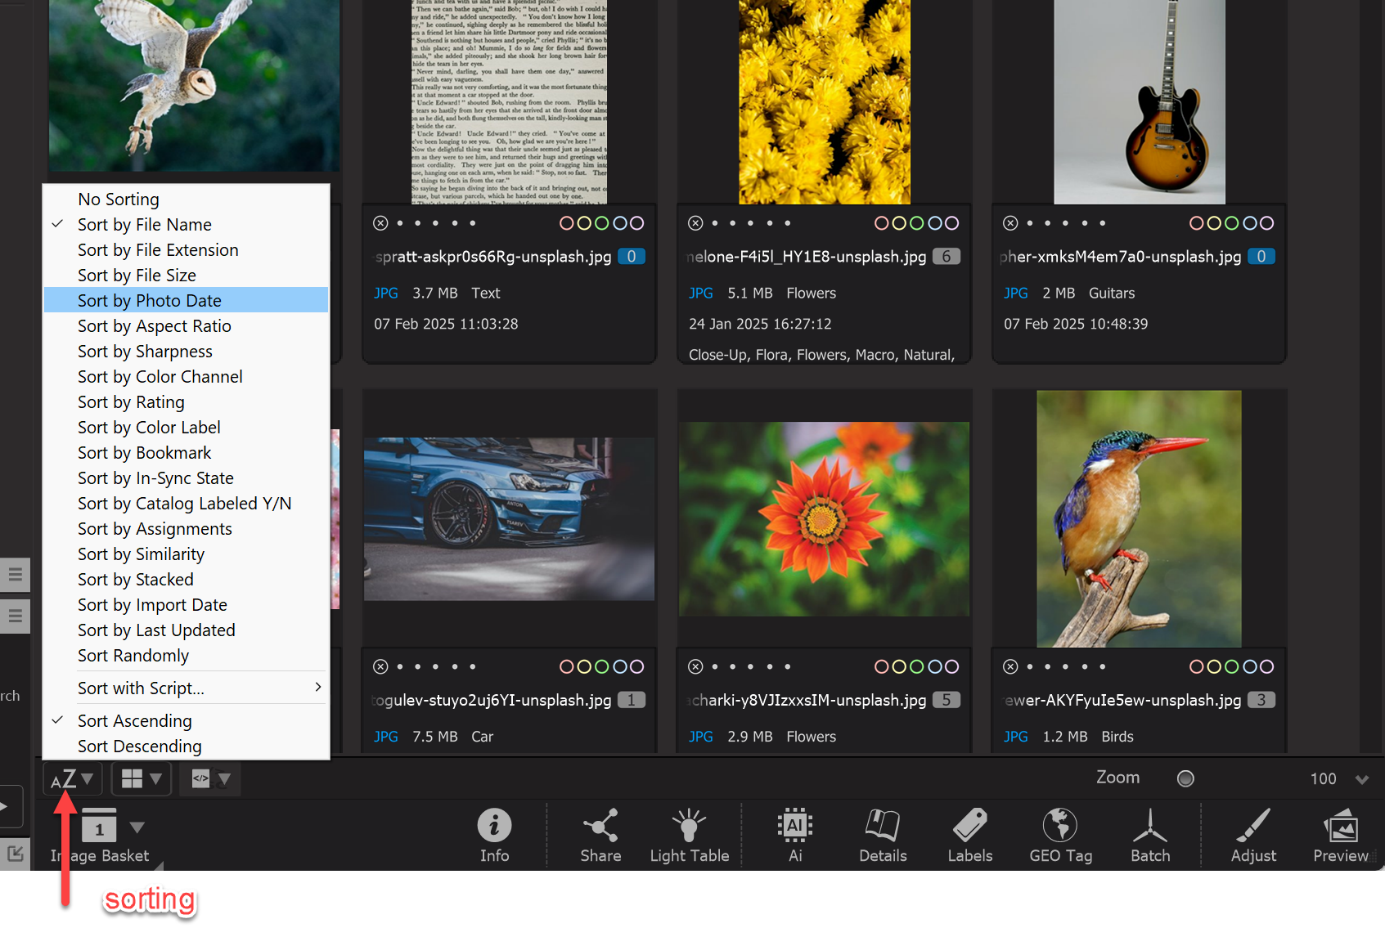The height and width of the screenshot is (928, 1385).
Task: Open the Details book icon
Action: point(882,825)
